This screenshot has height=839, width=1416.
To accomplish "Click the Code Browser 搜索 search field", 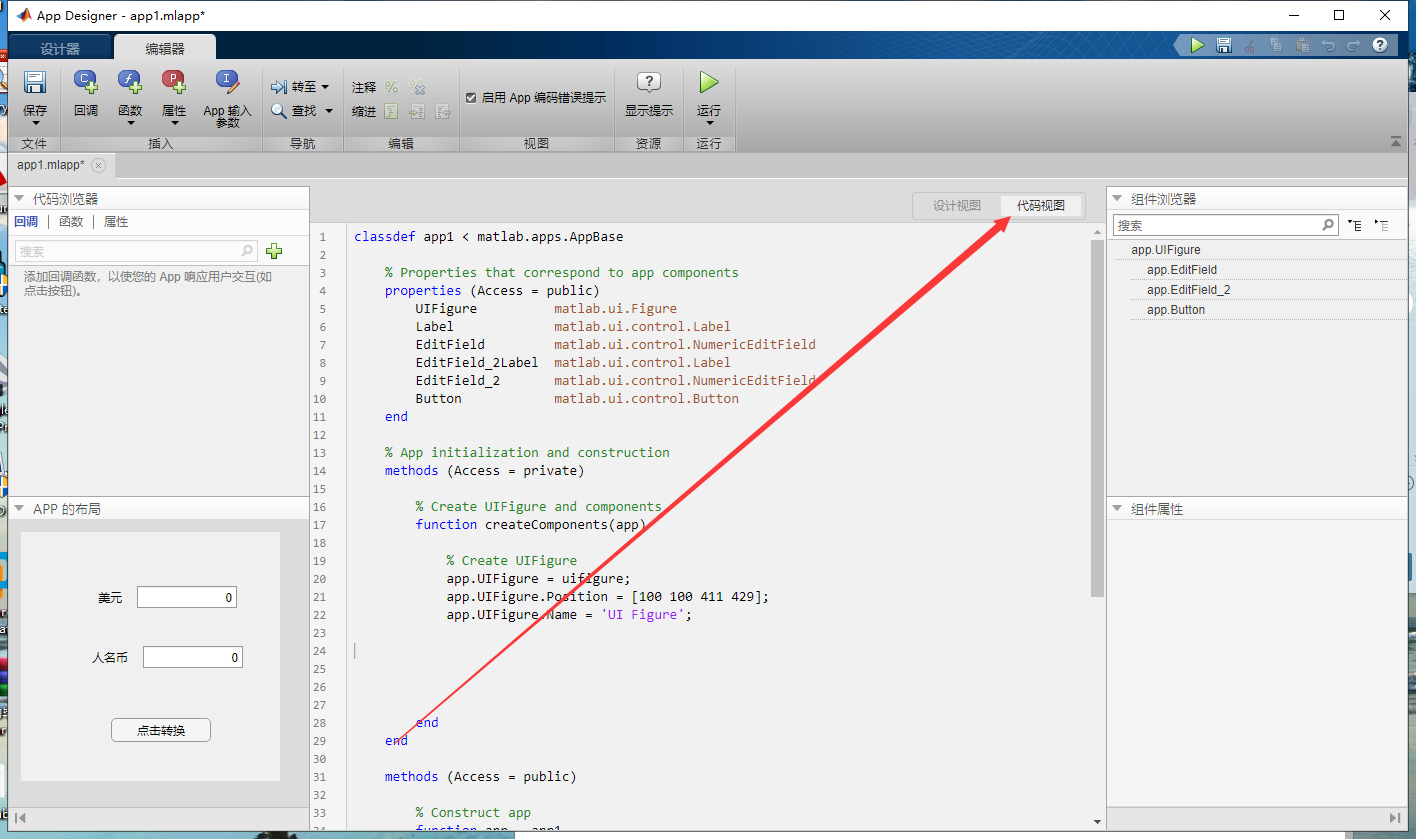I will point(136,251).
